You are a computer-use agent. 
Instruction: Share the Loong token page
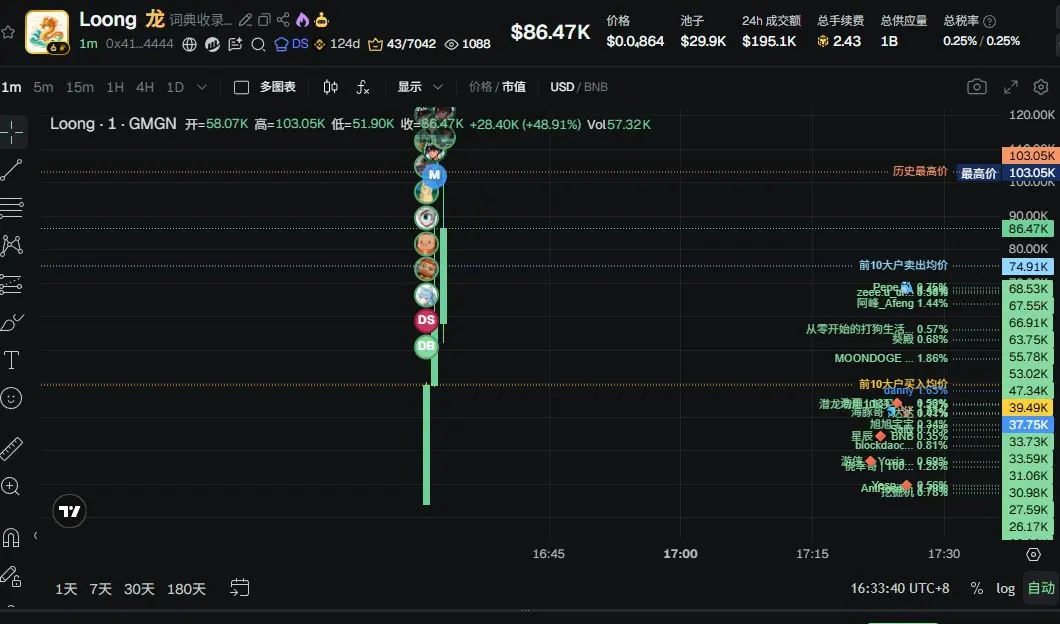(283, 20)
